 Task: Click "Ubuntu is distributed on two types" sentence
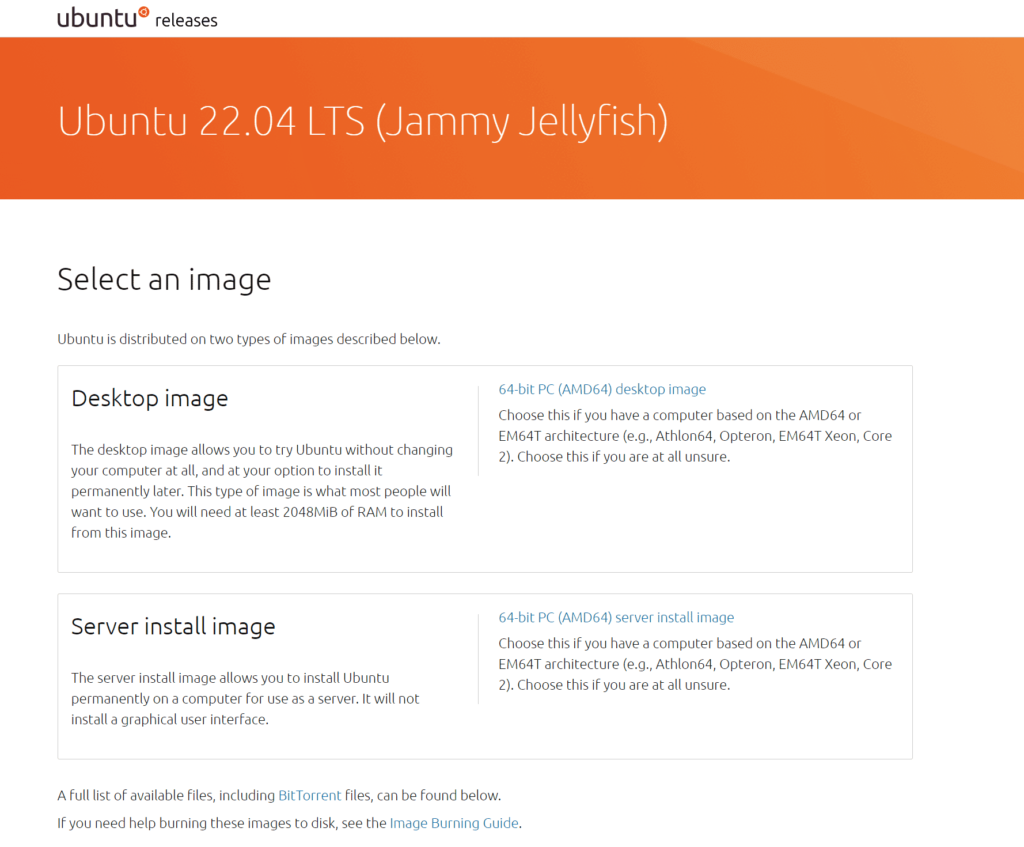[249, 339]
